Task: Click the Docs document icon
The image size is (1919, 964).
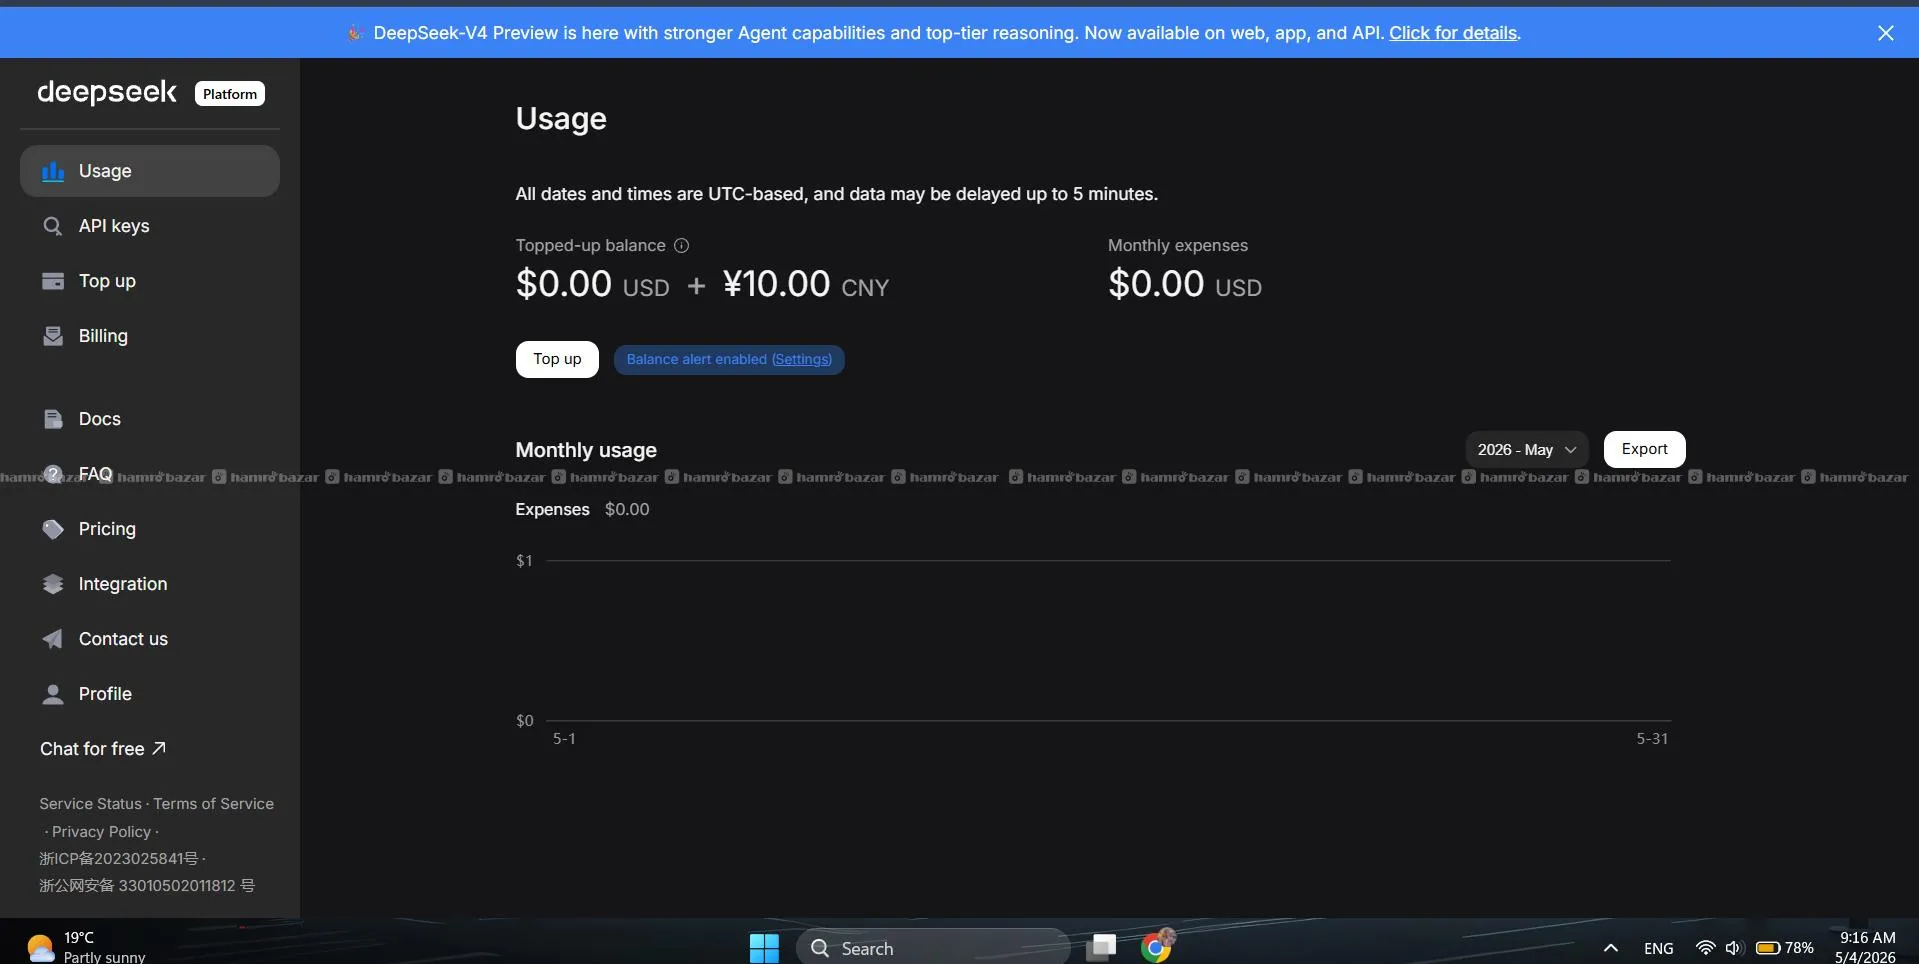Action: tap(53, 419)
